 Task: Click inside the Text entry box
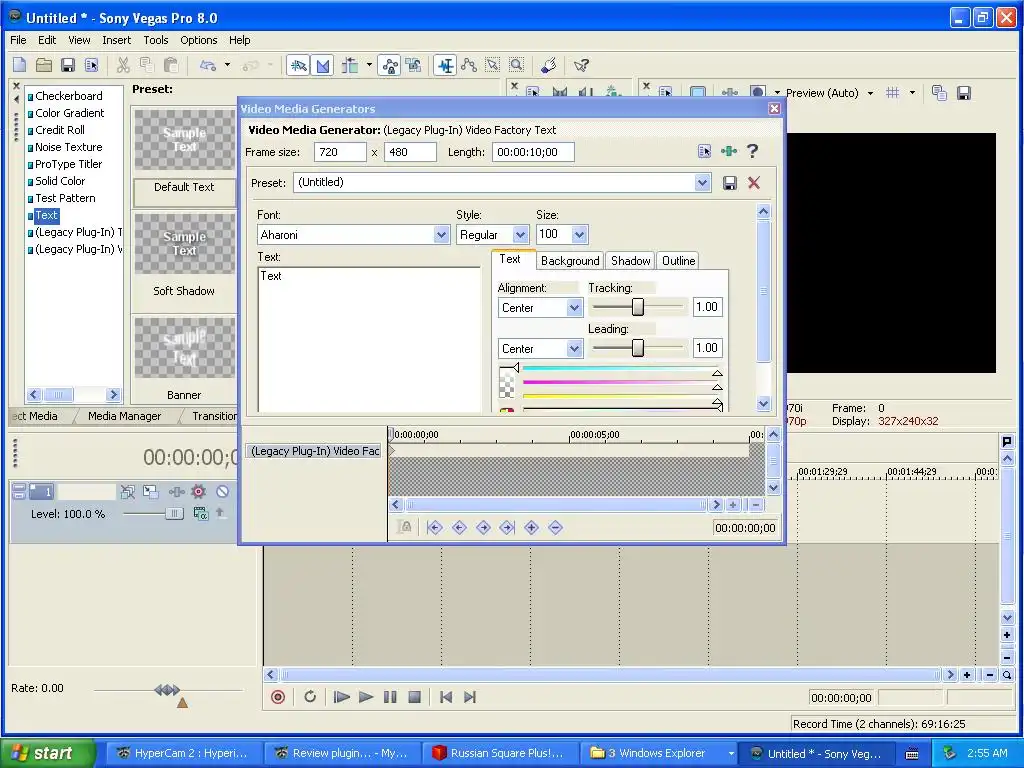click(370, 340)
